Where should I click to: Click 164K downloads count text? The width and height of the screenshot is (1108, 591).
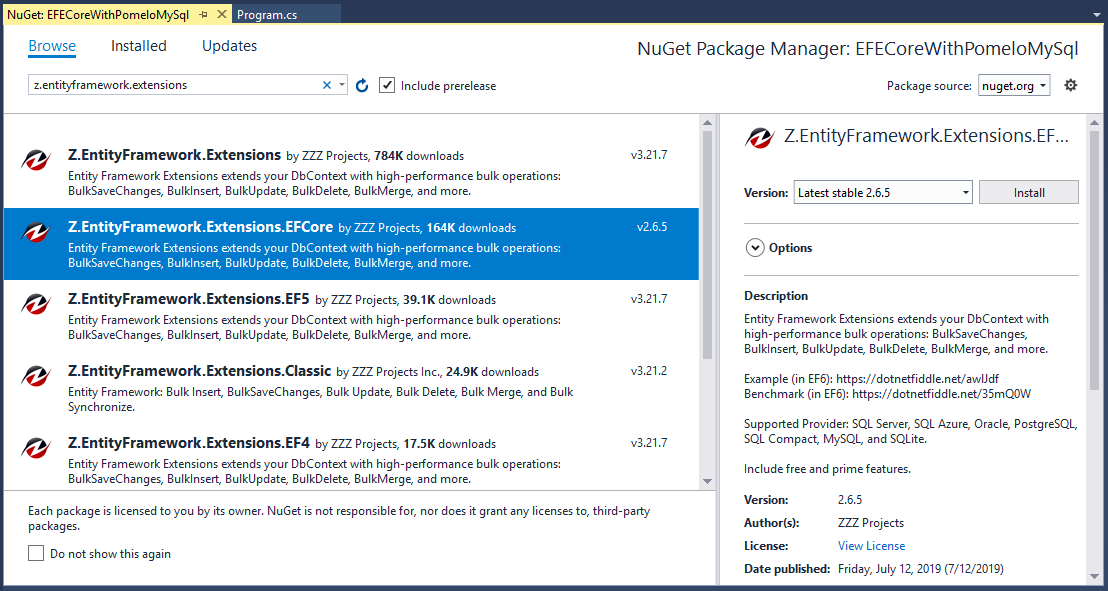[x=471, y=228]
